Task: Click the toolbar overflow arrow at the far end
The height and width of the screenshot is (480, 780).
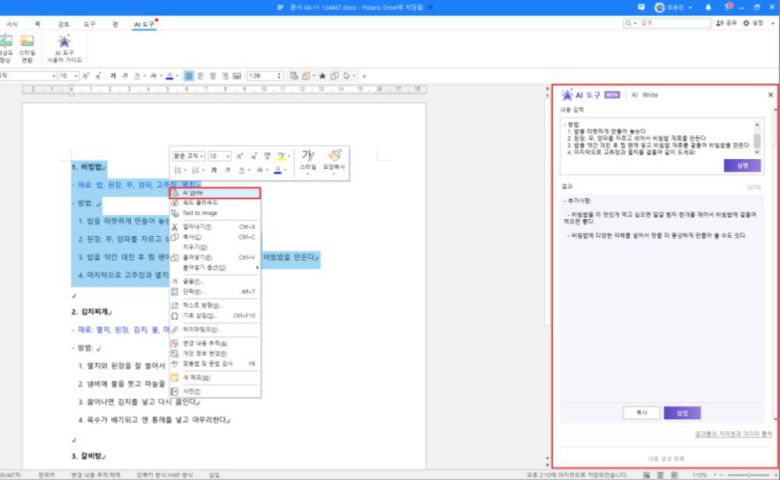Action: pyautogui.click(x=364, y=76)
